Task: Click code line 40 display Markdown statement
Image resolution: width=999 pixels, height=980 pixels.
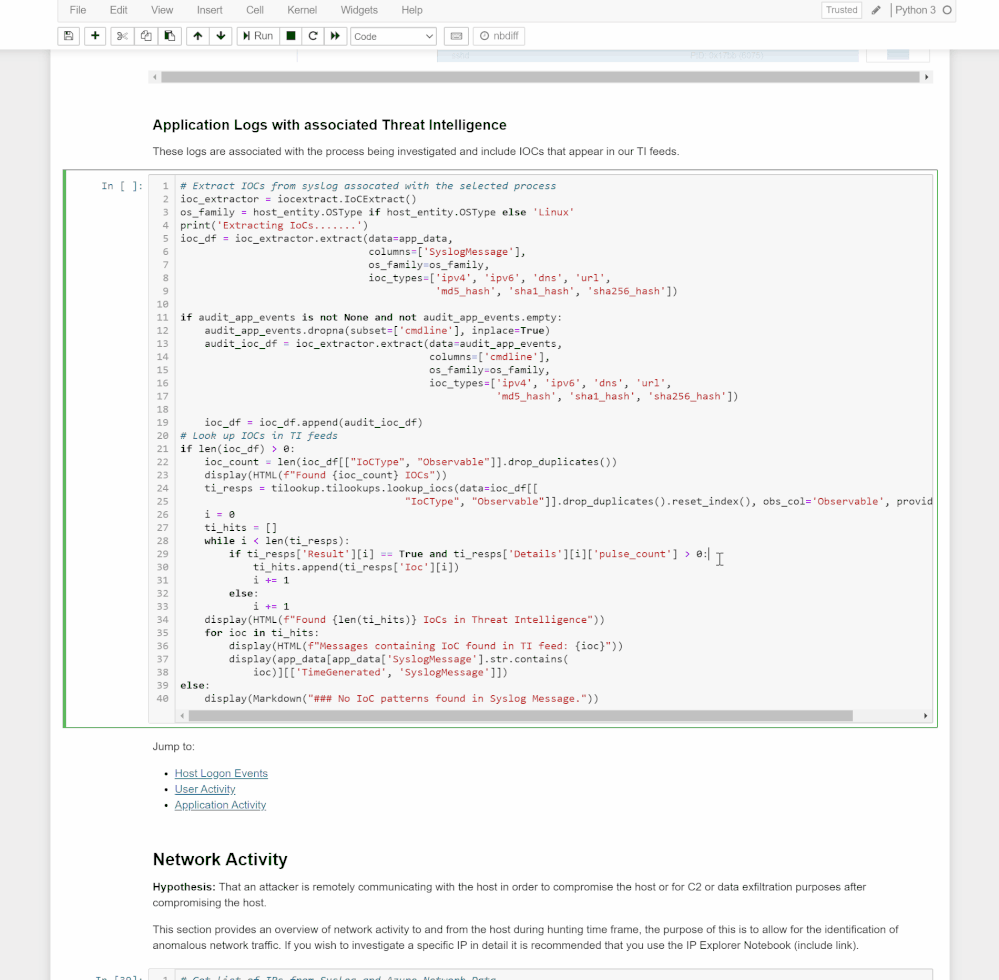Action: pyautogui.click(x=401, y=699)
